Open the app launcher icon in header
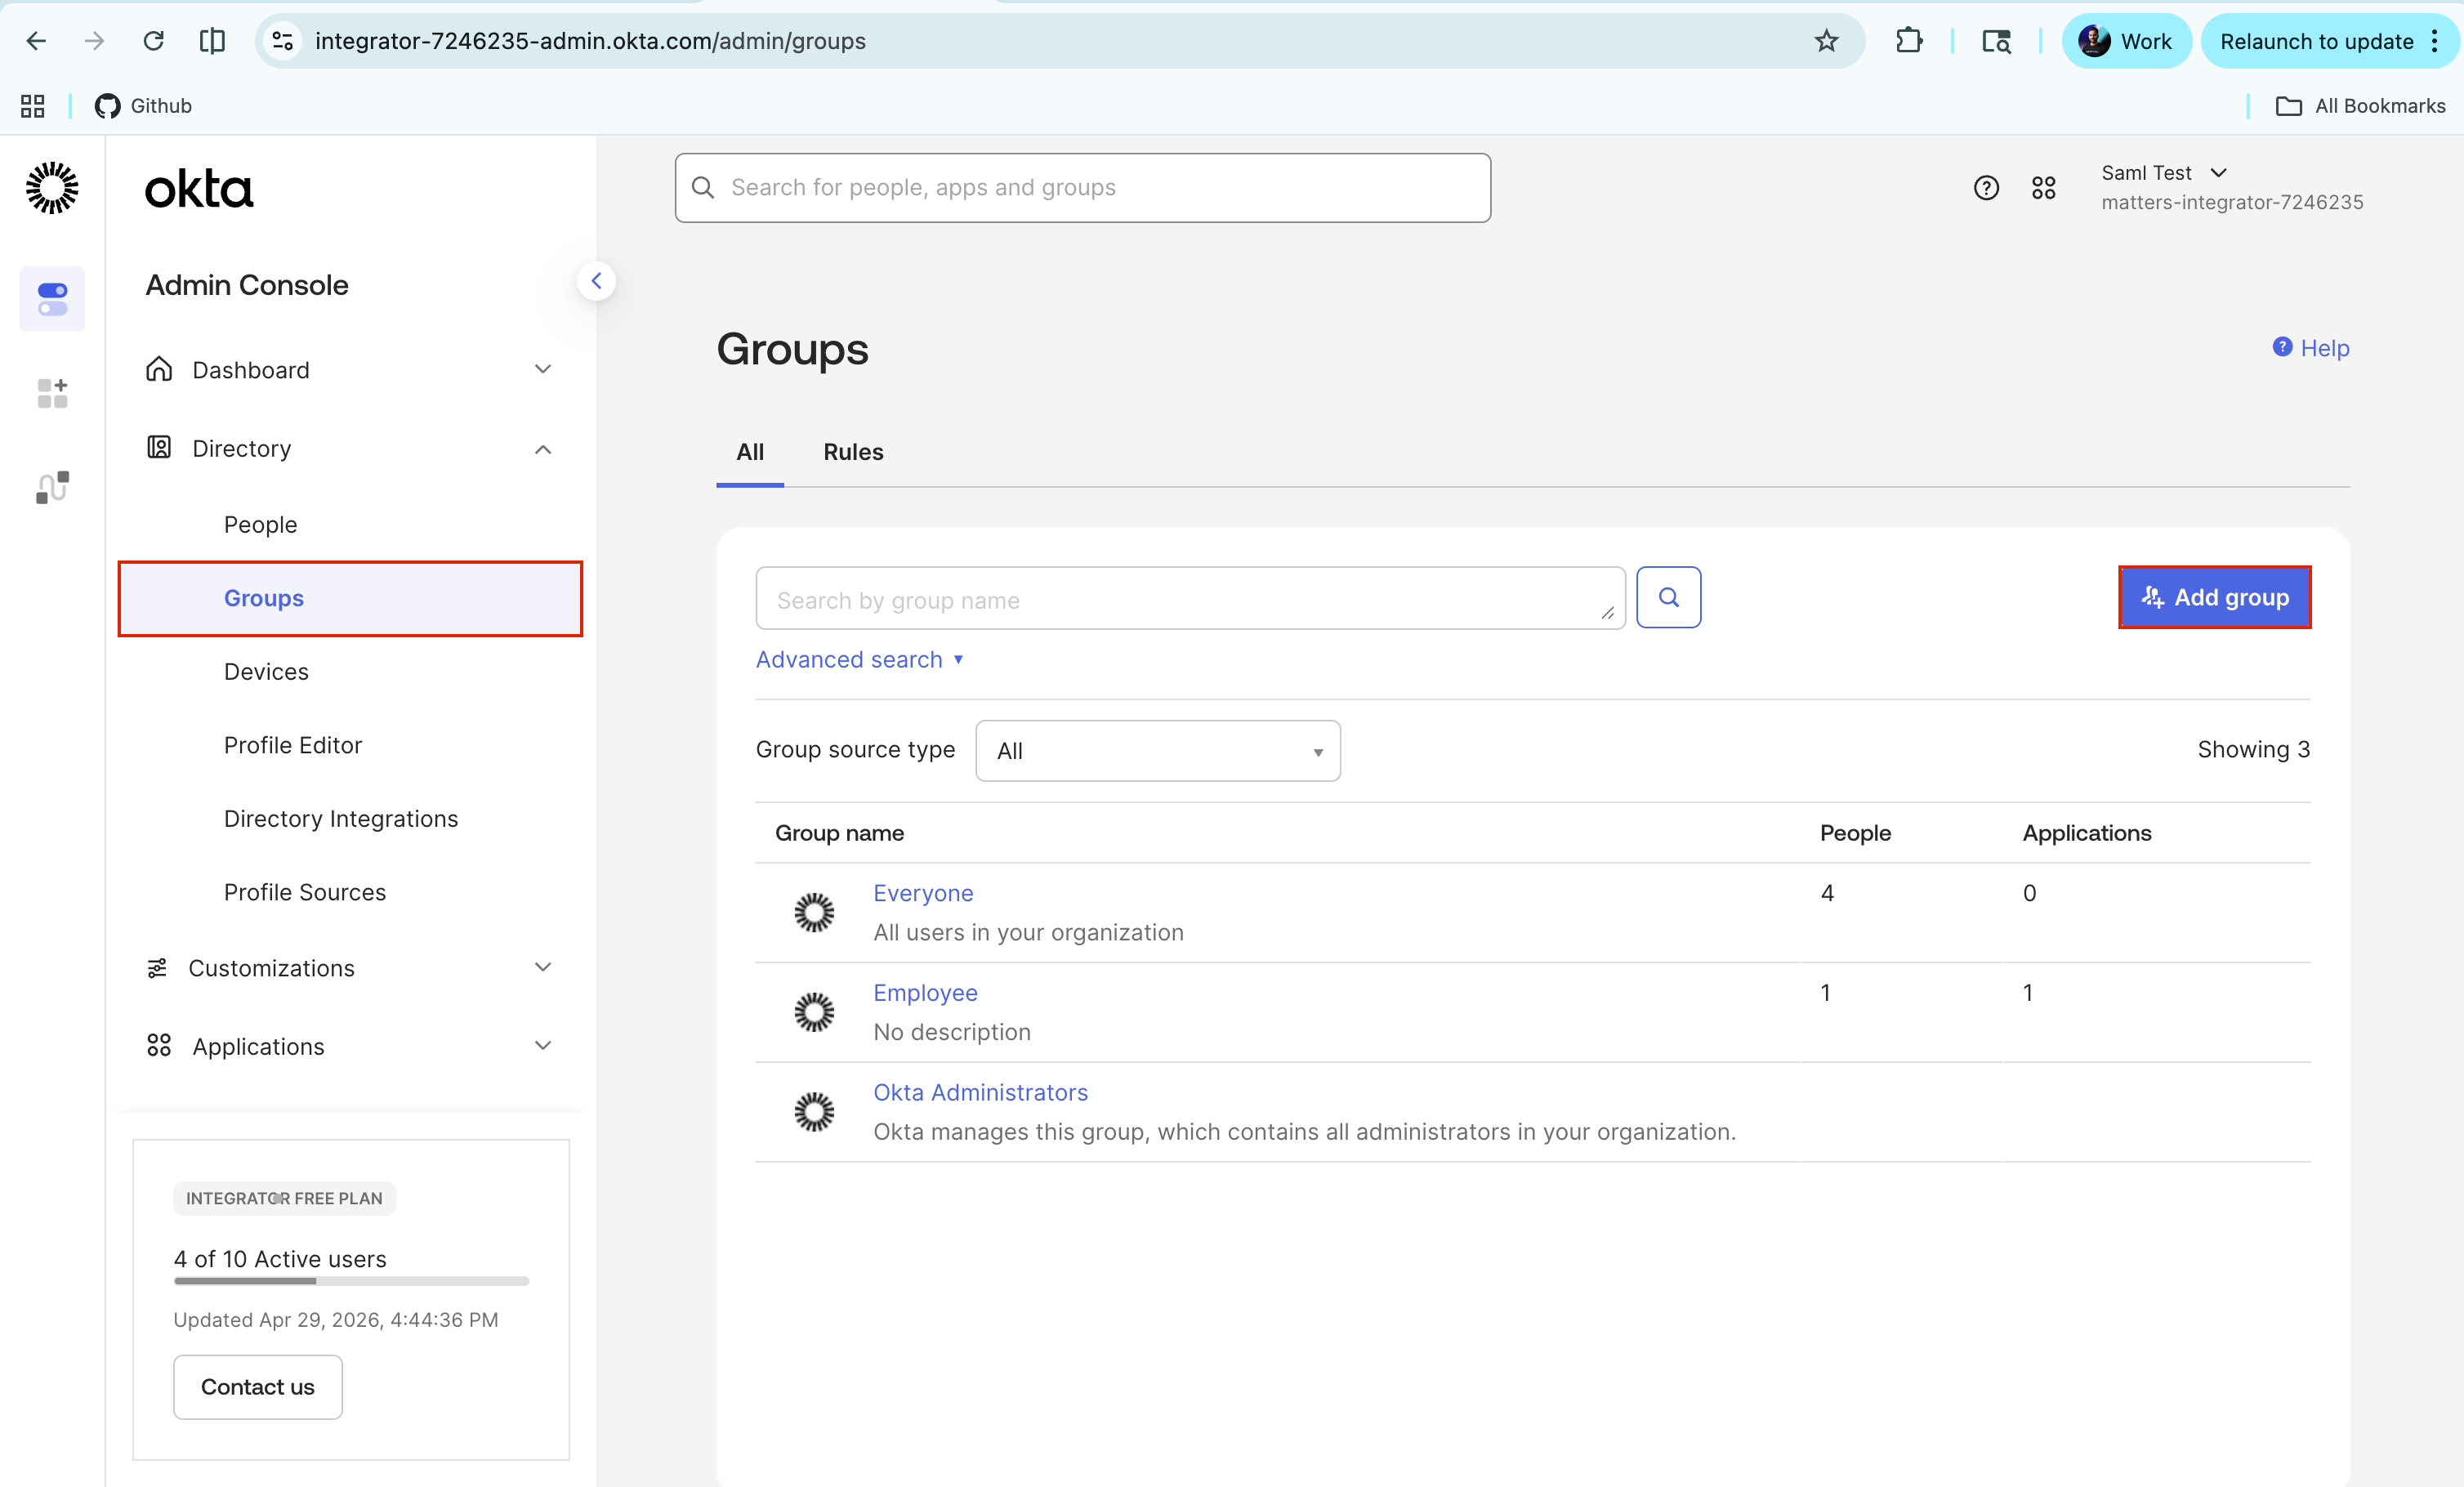The width and height of the screenshot is (2464, 1487). [2044, 188]
